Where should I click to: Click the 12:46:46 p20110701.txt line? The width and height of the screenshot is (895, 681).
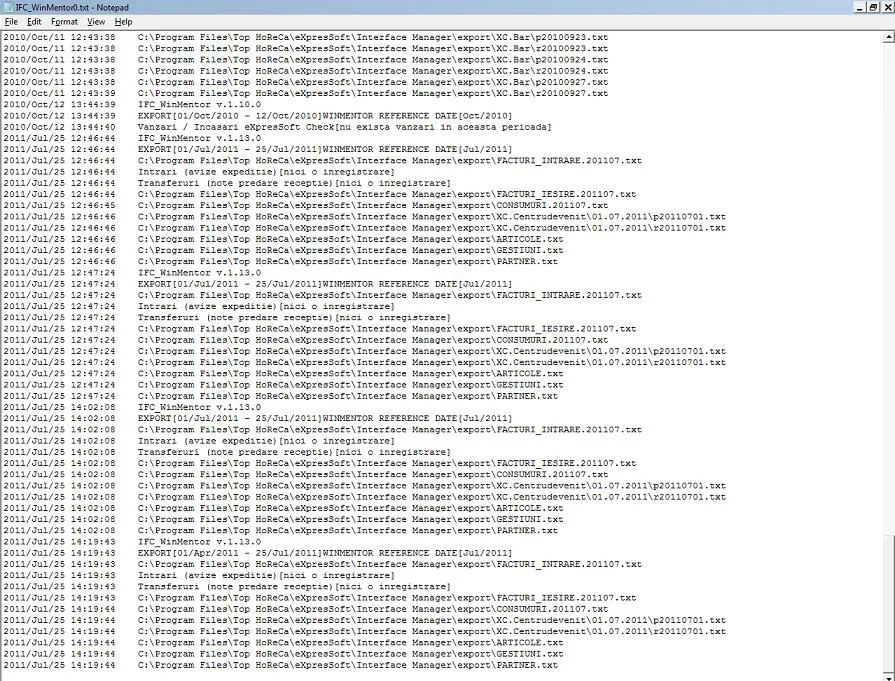pos(365,217)
